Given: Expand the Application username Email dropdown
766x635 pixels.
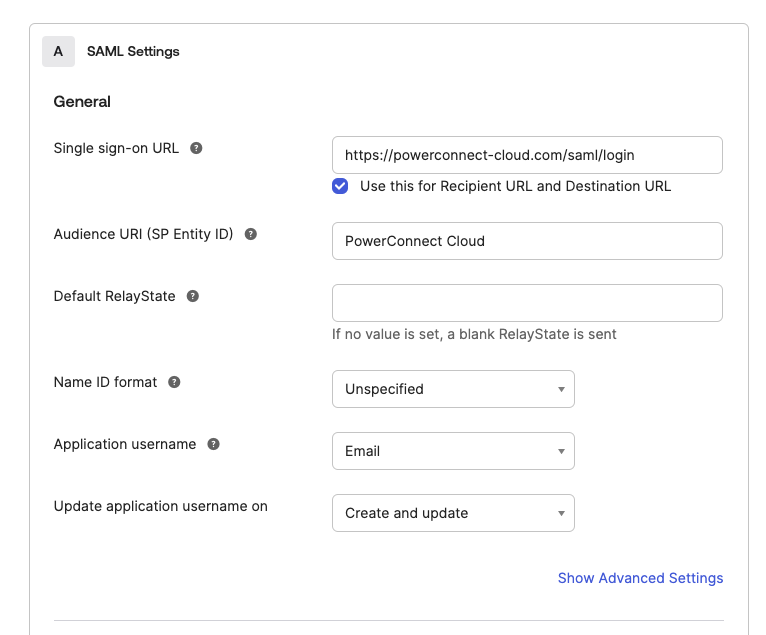Looking at the screenshot, I should [453, 451].
